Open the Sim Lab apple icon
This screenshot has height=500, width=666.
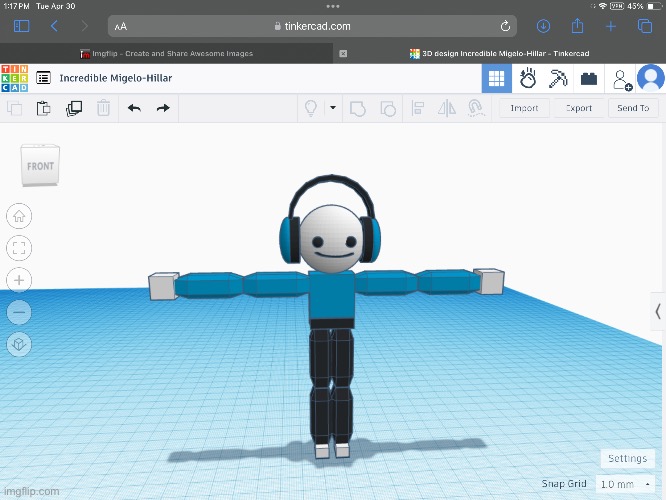(x=528, y=79)
